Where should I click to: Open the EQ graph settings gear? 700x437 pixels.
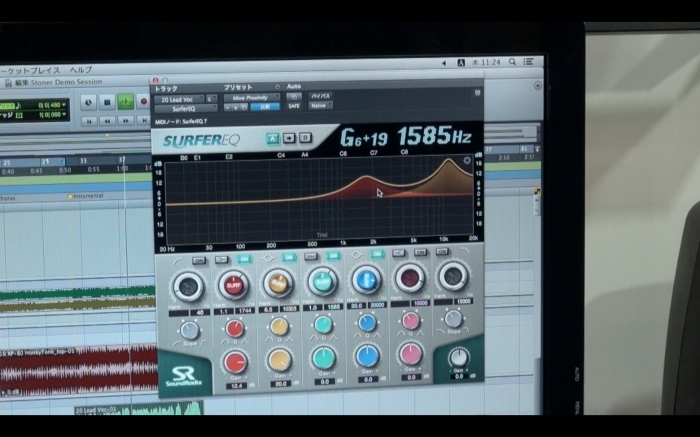pos(467,160)
